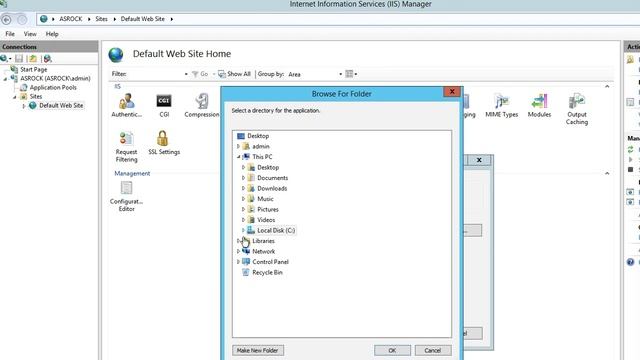Image resolution: width=640 pixels, height=360 pixels.
Task: Click Default Web Site in breadcrumb path
Action: click(x=142, y=19)
